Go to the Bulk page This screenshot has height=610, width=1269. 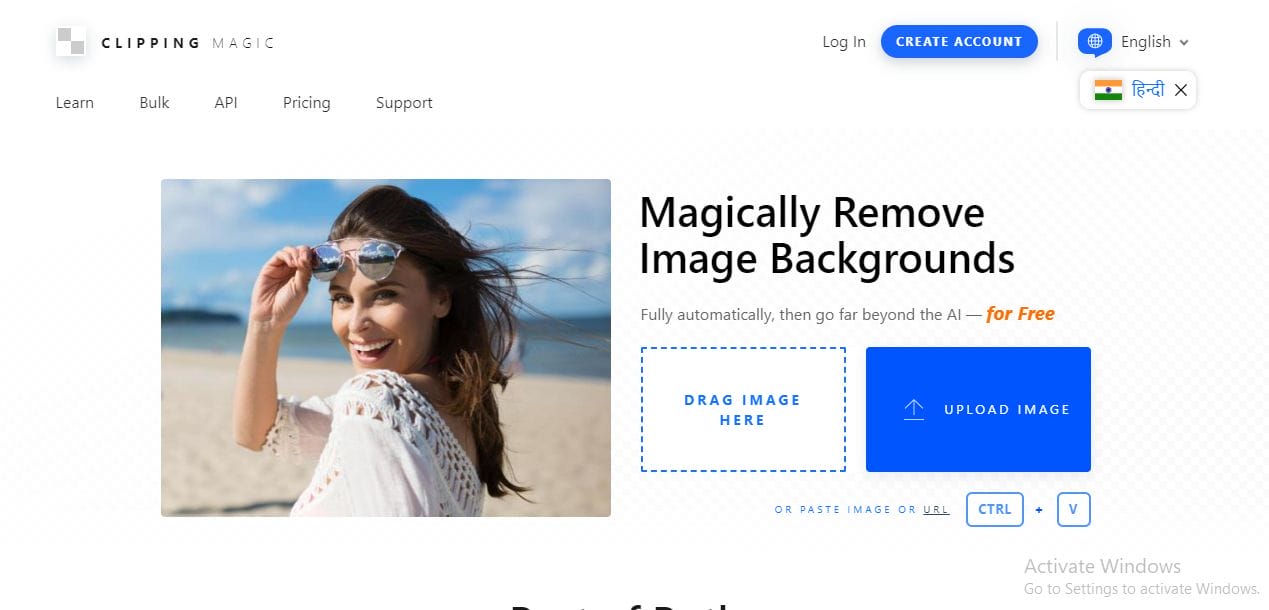coord(154,103)
